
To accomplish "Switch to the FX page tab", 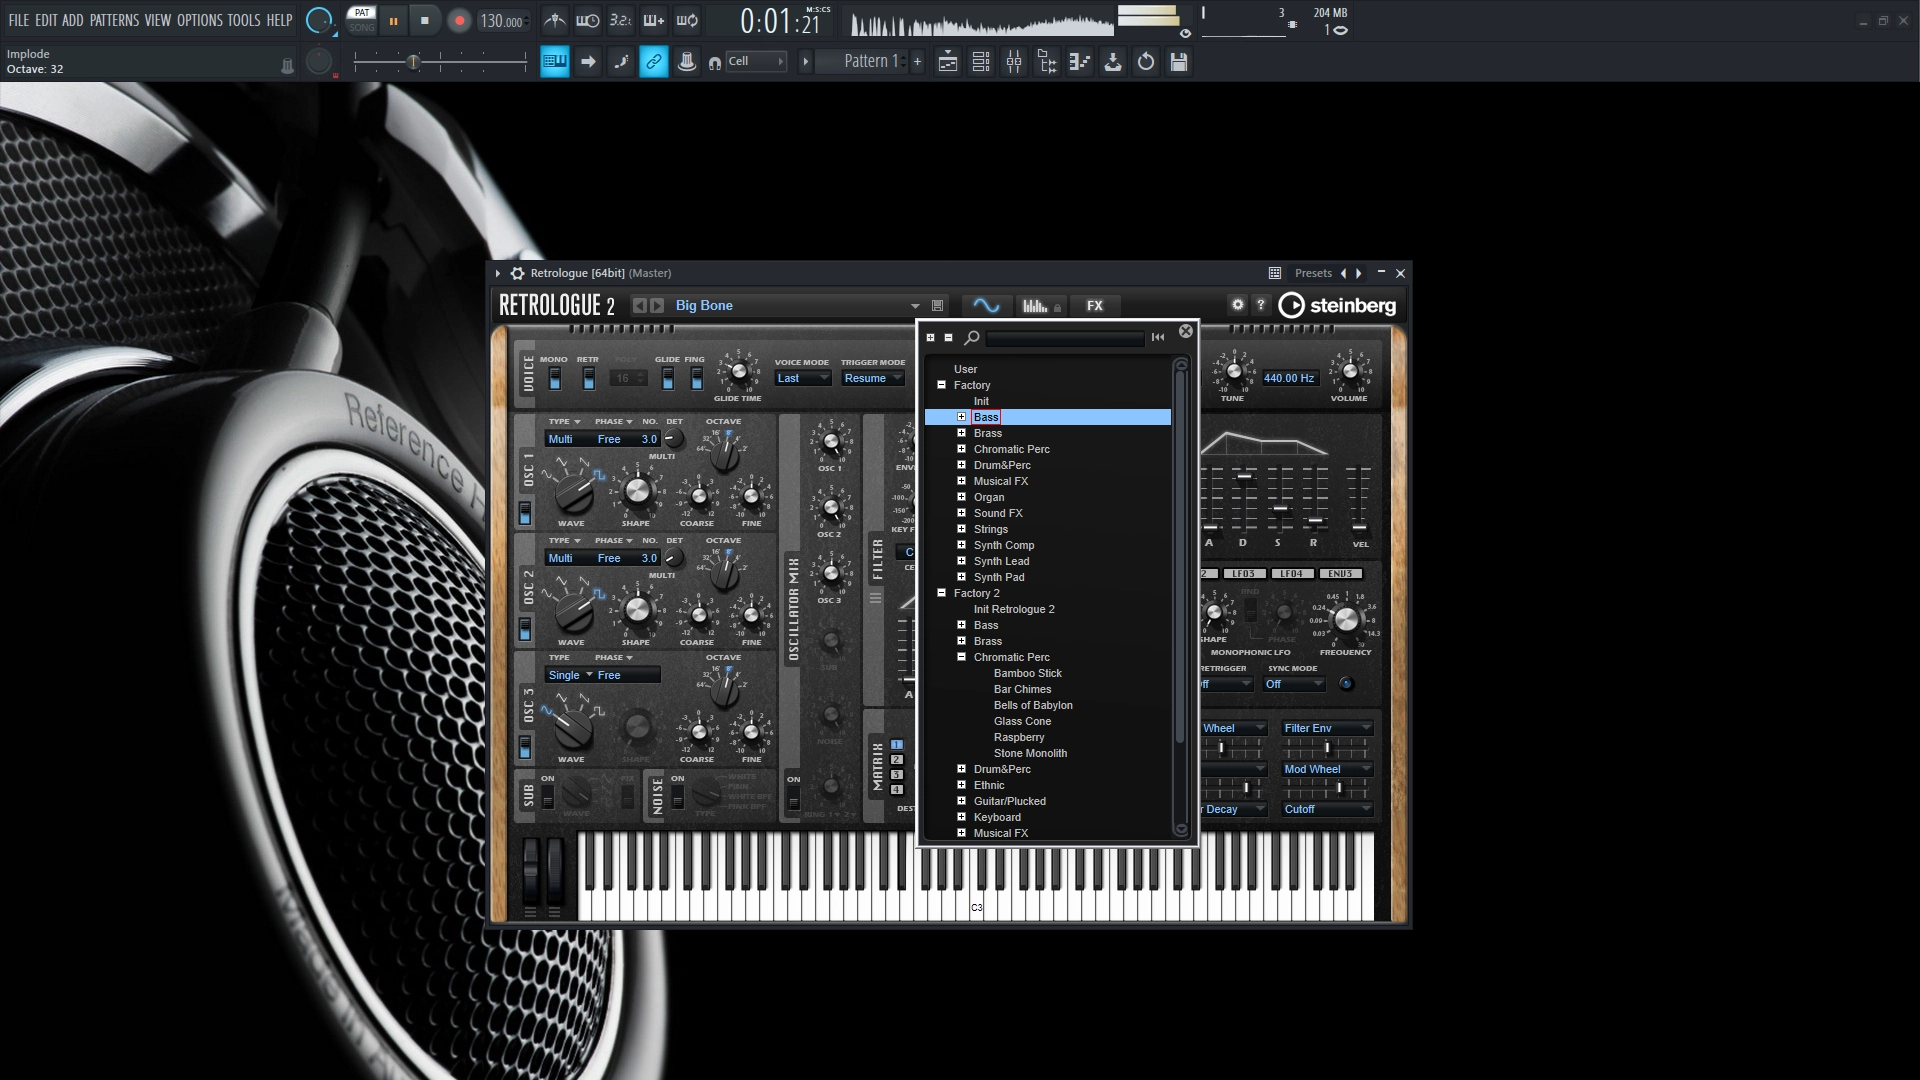I will (x=1095, y=306).
